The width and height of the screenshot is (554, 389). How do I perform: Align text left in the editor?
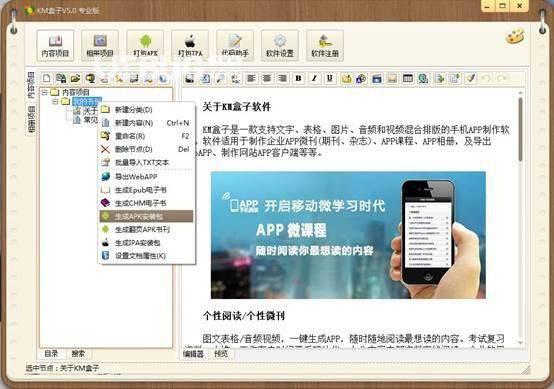(x=251, y=78)
